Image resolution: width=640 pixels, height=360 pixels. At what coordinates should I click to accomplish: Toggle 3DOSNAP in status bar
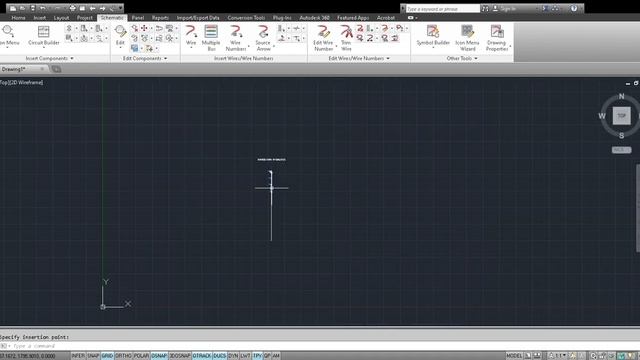[180, 356]
